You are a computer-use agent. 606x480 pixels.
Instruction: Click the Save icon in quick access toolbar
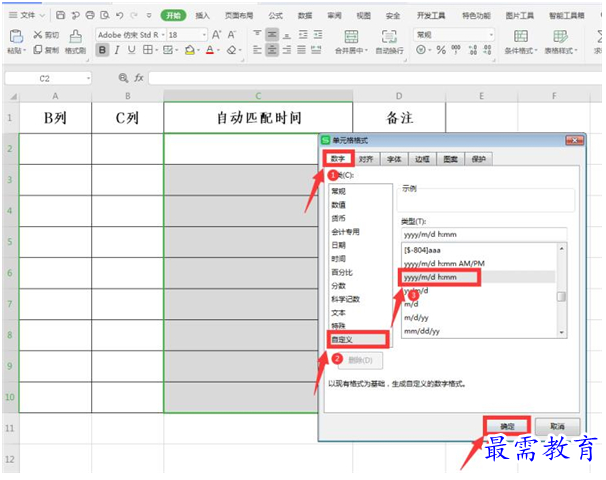pyautogui.click(x=60, y=15)
